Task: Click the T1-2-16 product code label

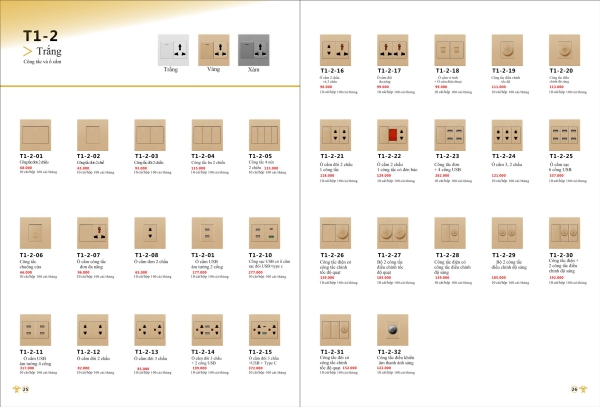Action: [332, 71]
